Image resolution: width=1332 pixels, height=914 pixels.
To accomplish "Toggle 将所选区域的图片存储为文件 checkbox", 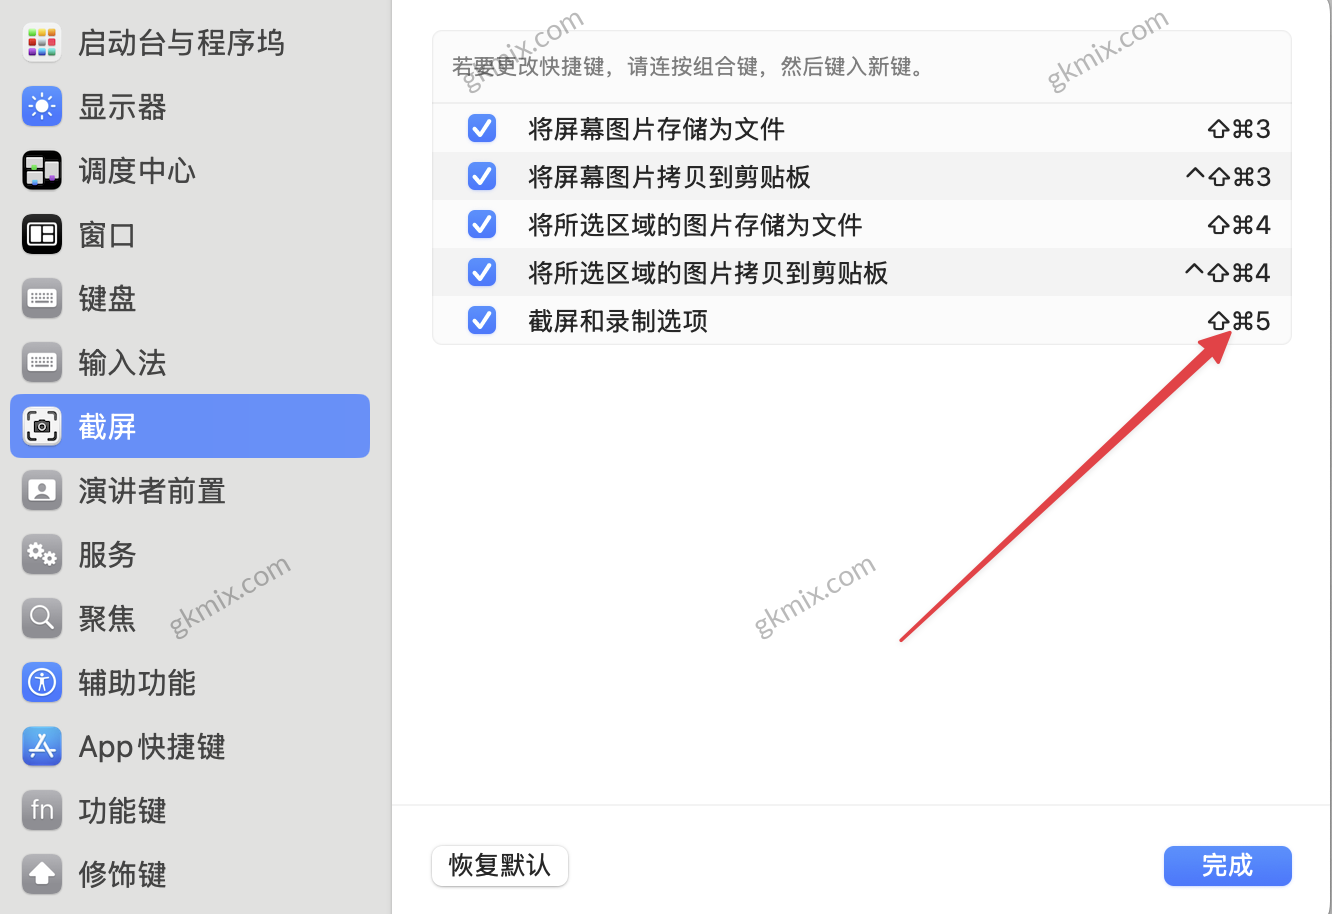I will [482, 224].
